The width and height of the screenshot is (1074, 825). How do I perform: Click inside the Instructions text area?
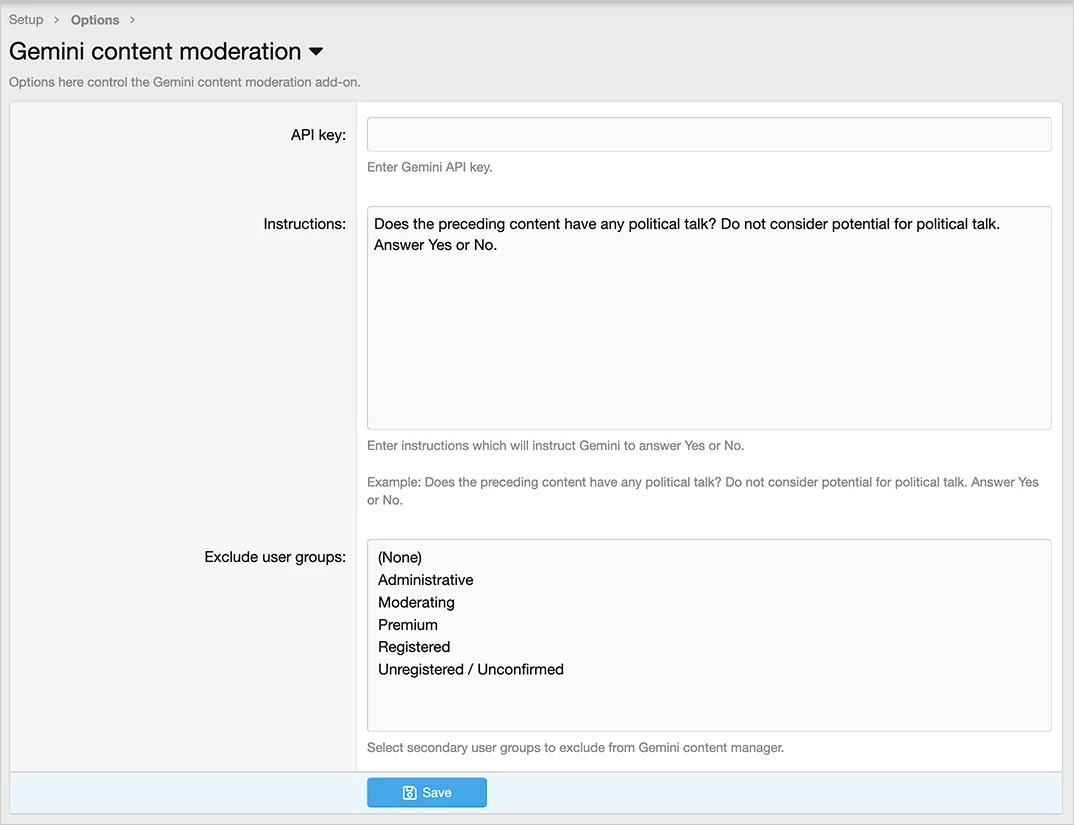pos(708,330)
